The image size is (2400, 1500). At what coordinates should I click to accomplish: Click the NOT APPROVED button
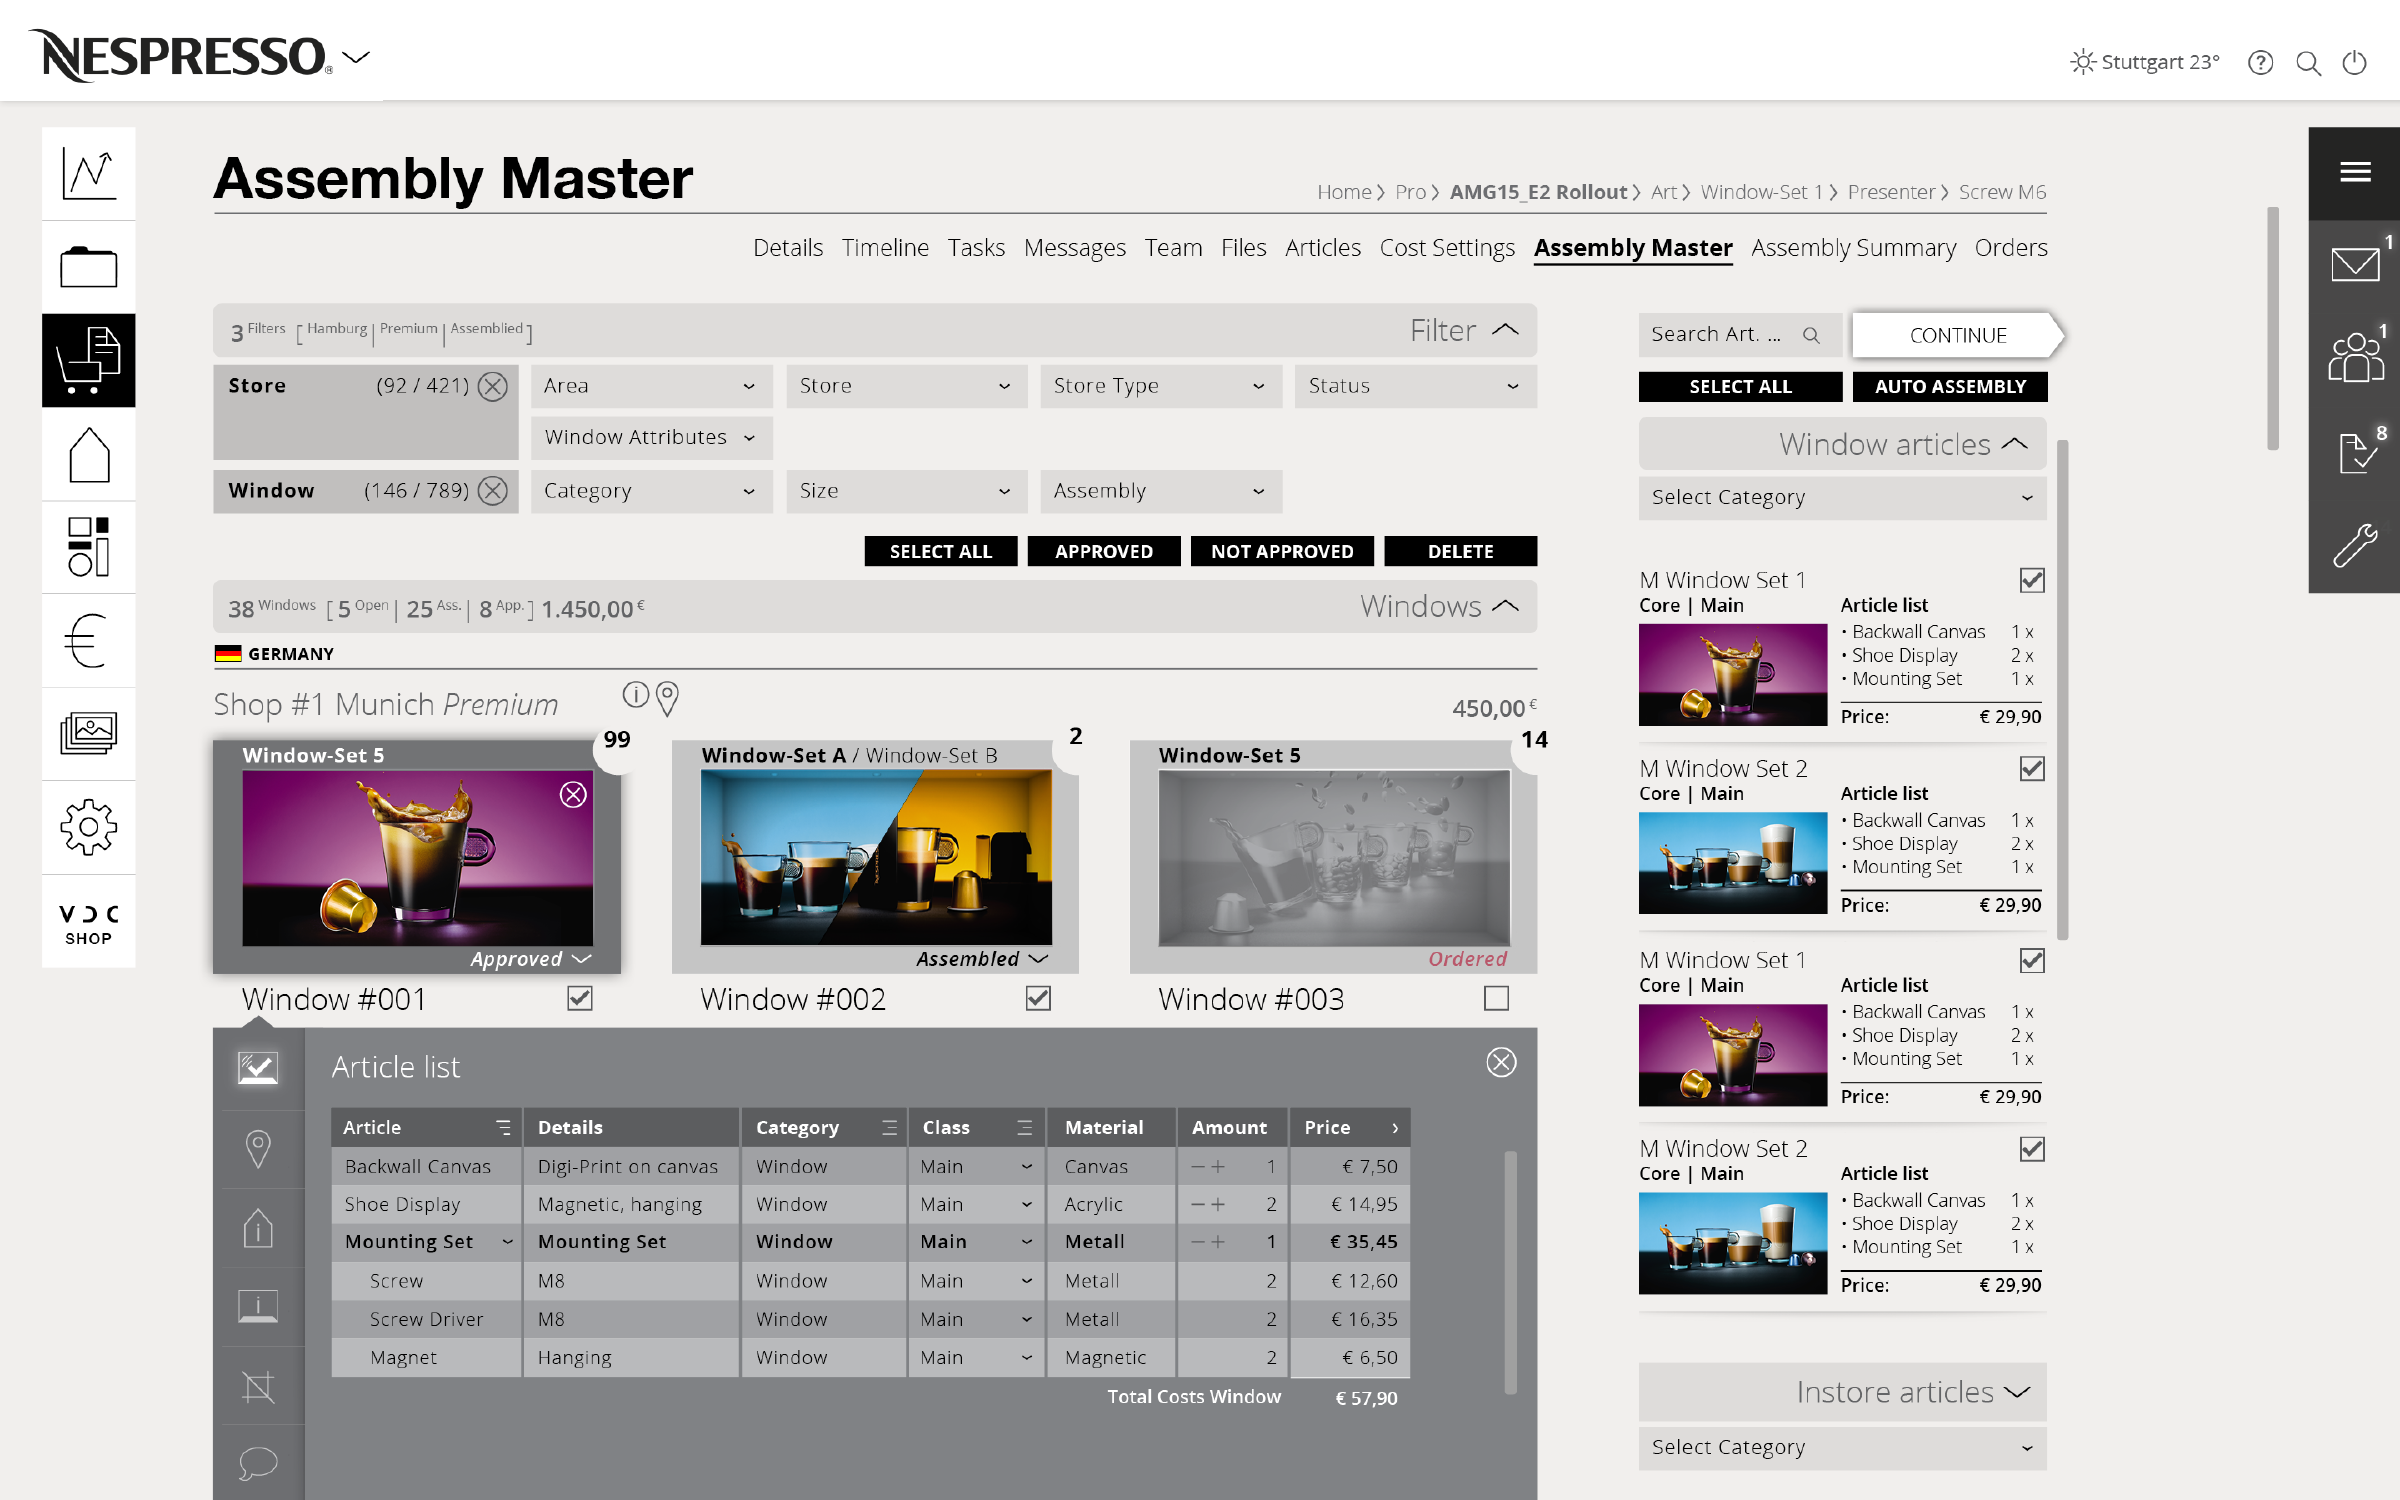[1281, 551]
